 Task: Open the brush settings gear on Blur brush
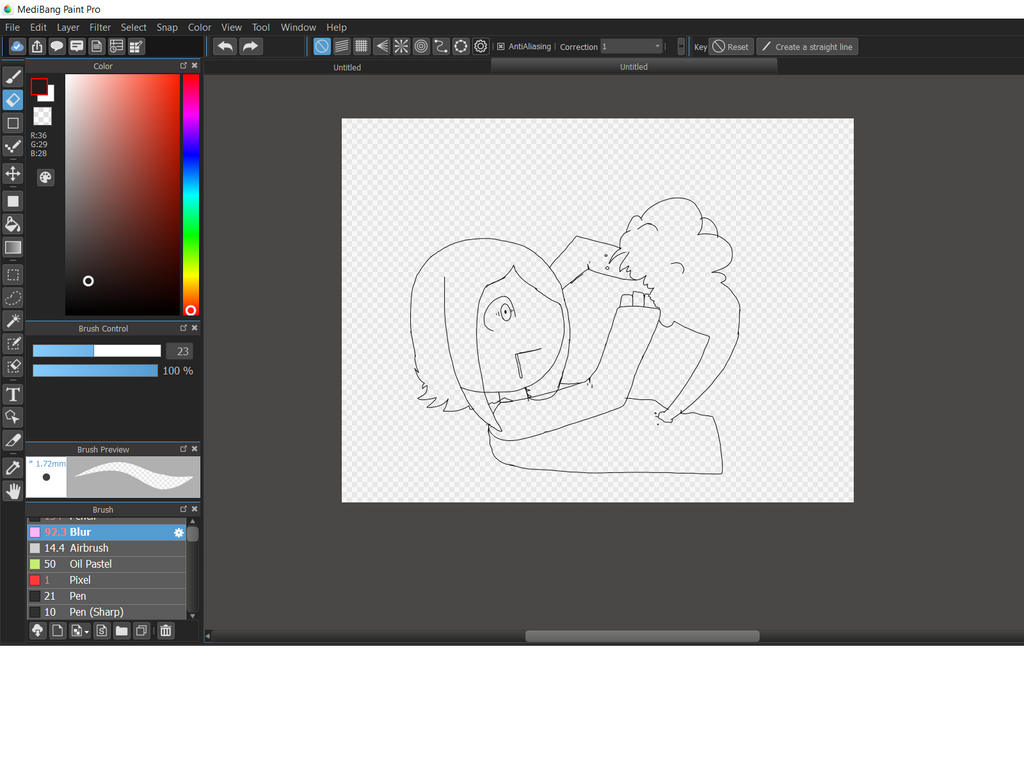178,533
